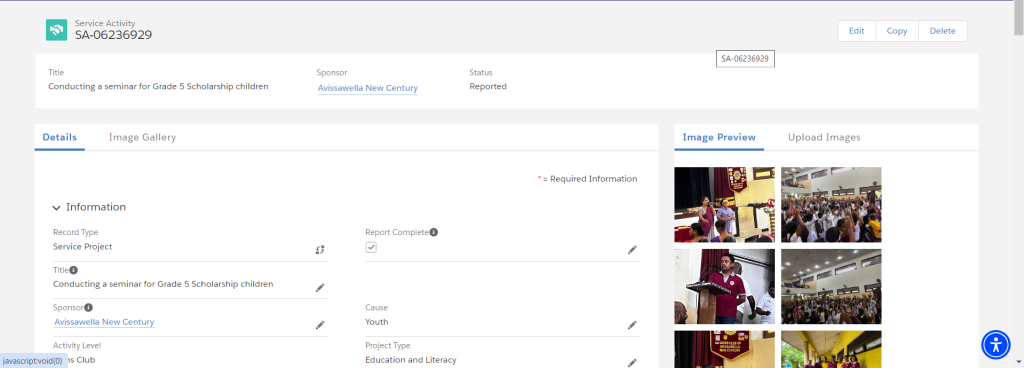Click the Delete button
The width and height of the screenshot is (1024, 368).
coord(942,31)
